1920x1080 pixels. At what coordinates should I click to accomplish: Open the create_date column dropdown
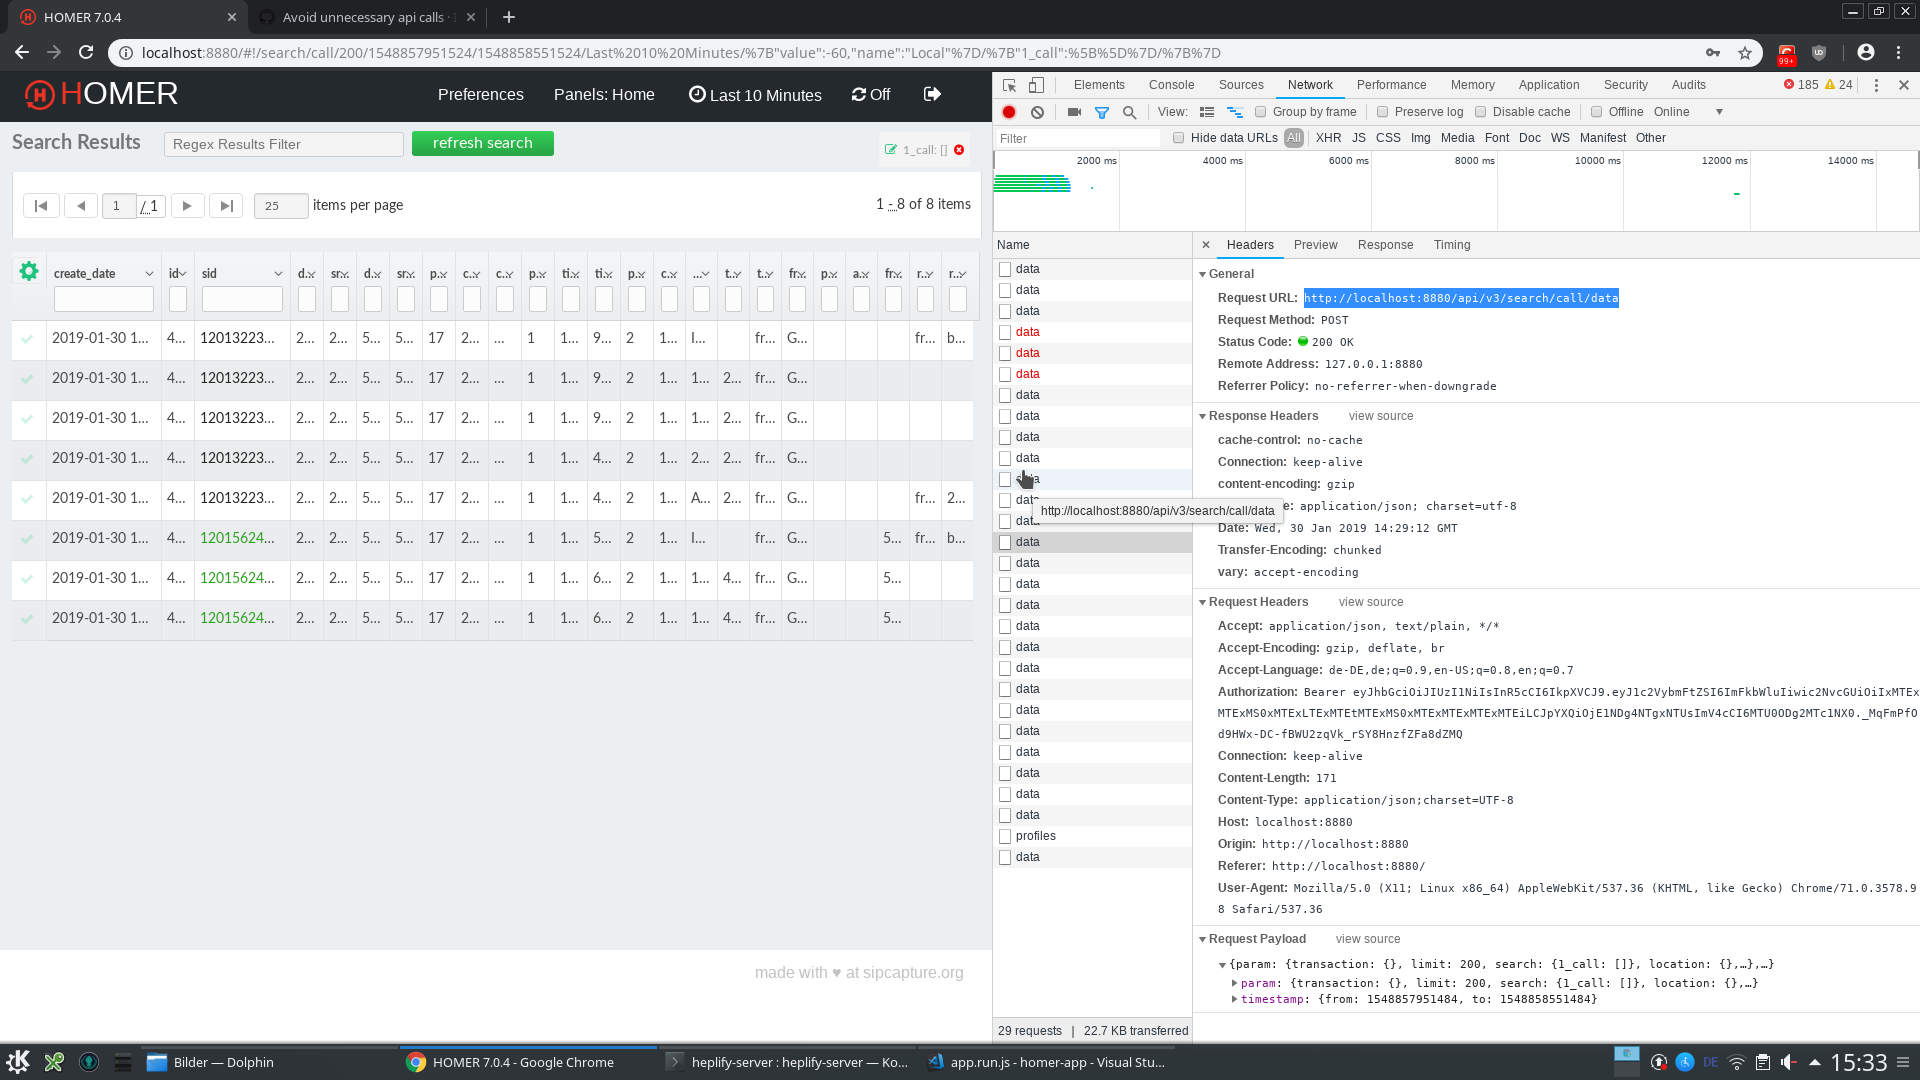coord(148,272)
